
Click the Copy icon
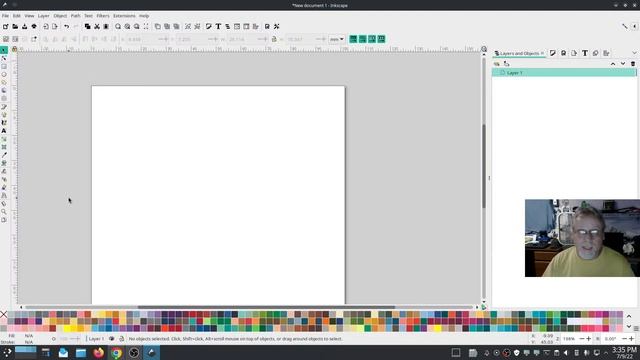point(87,27)
